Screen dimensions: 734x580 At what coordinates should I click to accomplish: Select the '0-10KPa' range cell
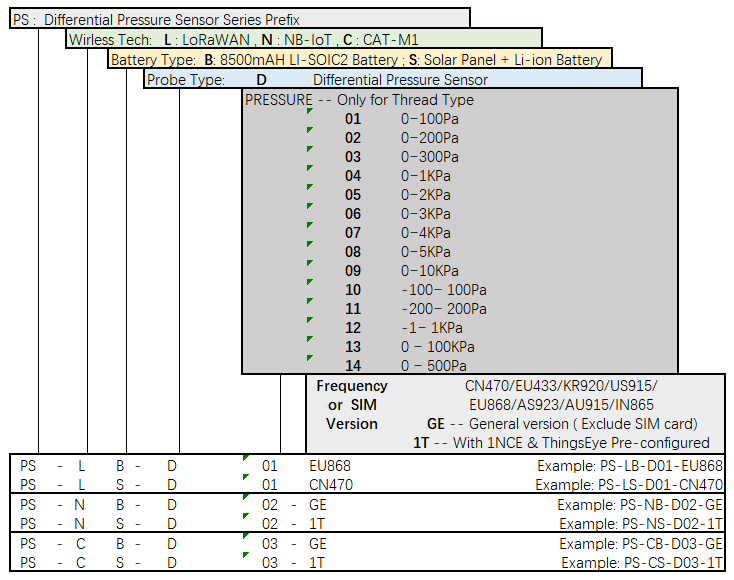tap(430, 271)
